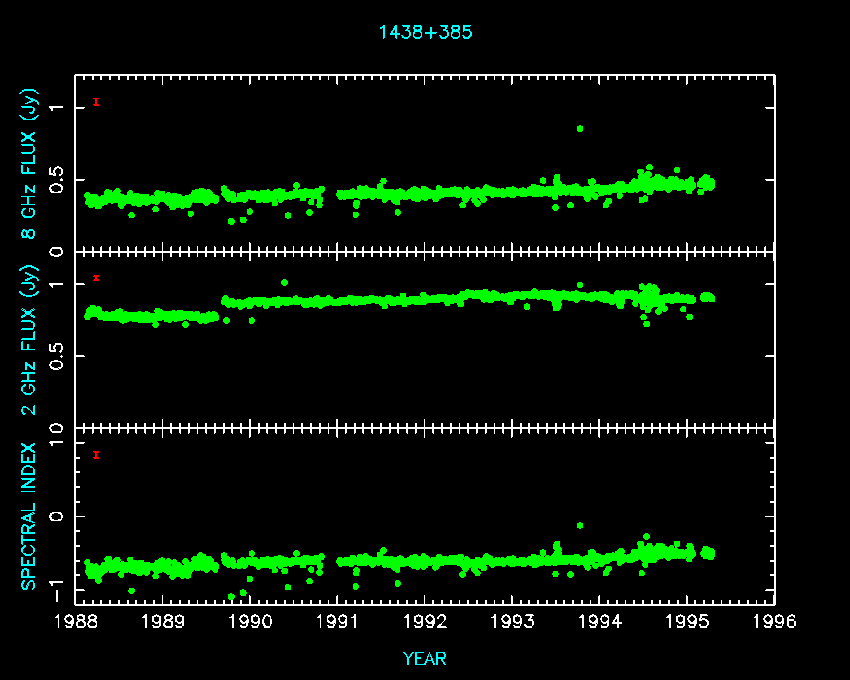Select the 1989 year tick label

point(163,622)
